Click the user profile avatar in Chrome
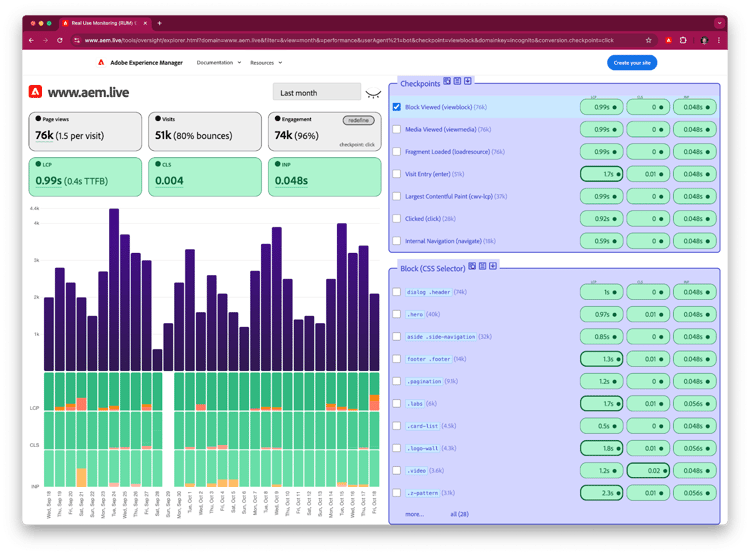 pyautogui.click(x=704, y=40)
